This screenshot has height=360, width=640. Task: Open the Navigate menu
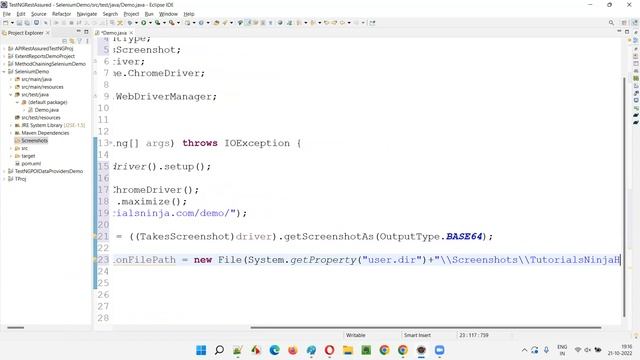pos(87,14)
